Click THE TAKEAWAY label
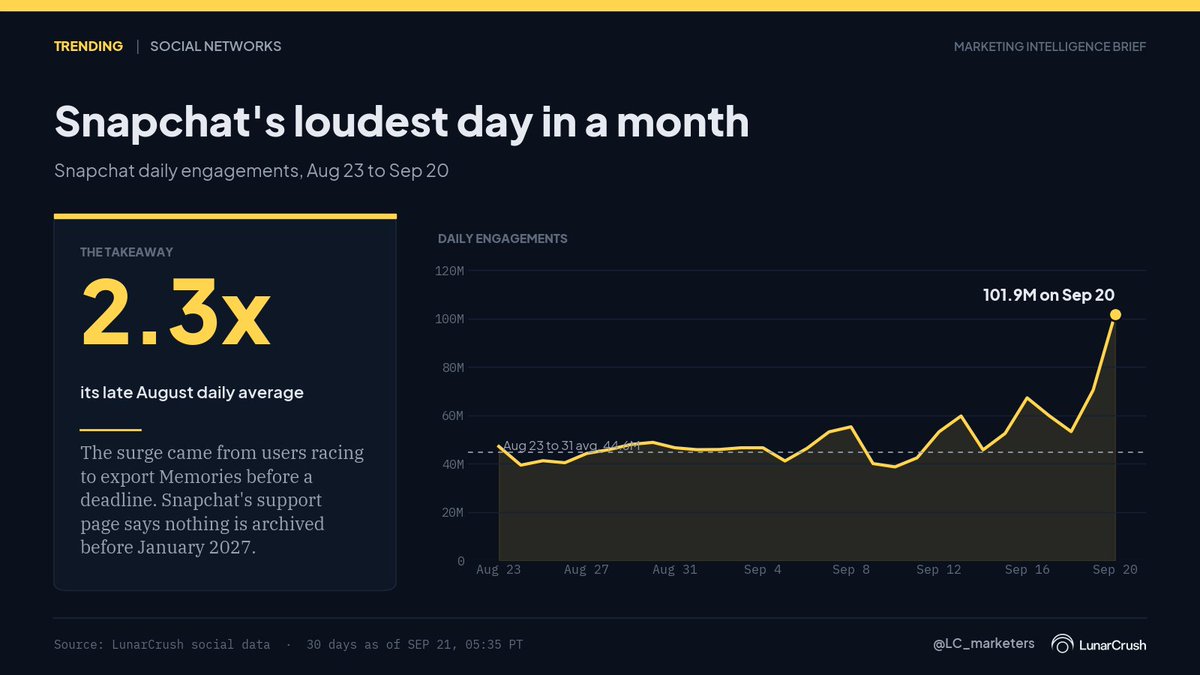 [x=126, y=253]
